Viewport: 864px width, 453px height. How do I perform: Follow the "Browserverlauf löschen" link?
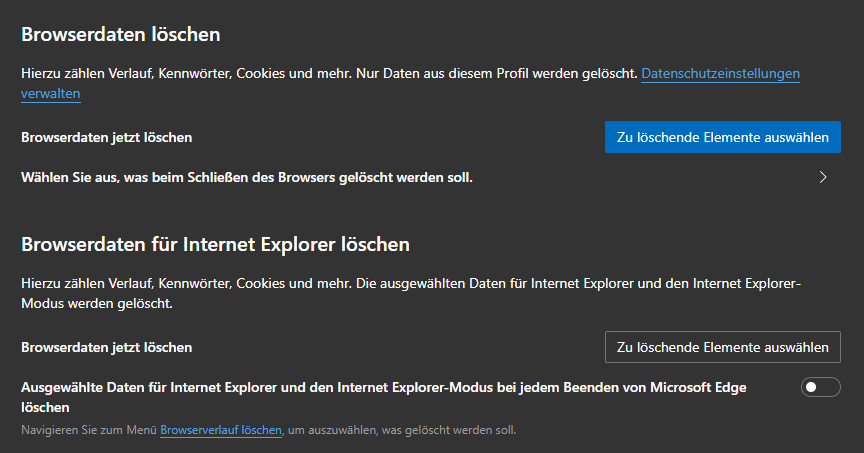221,430
